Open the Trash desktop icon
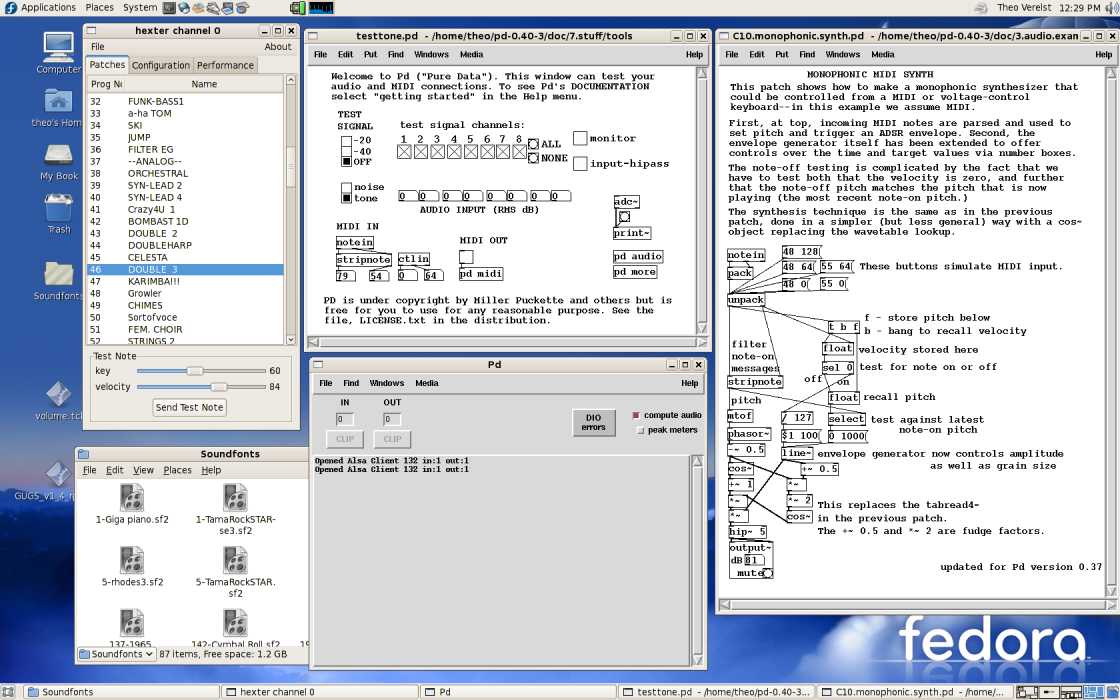1120x700 pixels. [x=59, y=208]
